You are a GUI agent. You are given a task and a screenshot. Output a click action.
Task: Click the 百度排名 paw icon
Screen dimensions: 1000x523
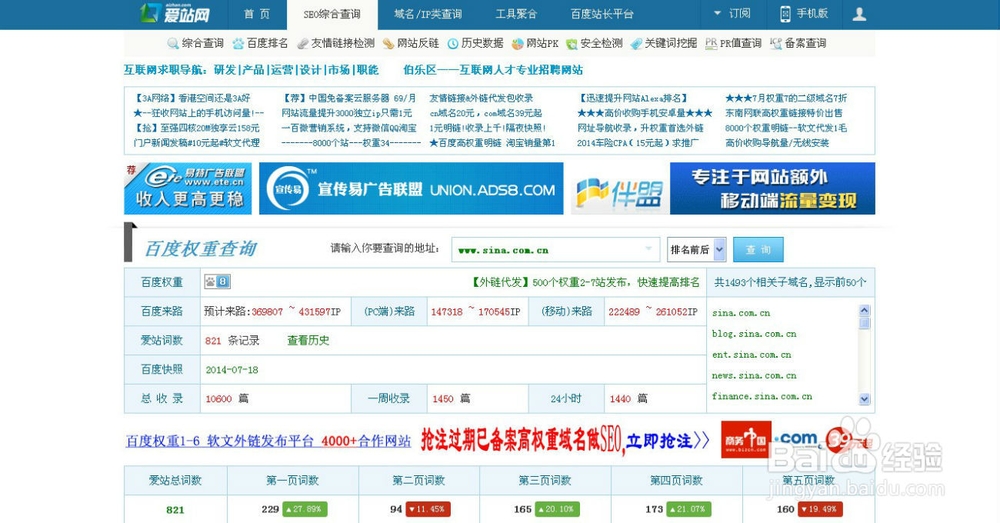(238, 43)
